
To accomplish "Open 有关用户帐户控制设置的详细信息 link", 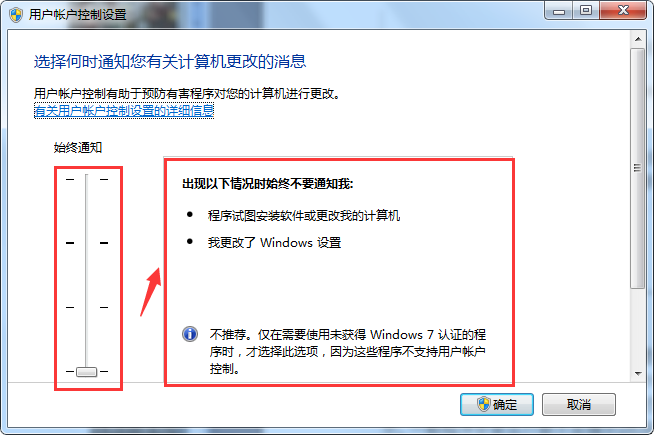I will 124,111.
